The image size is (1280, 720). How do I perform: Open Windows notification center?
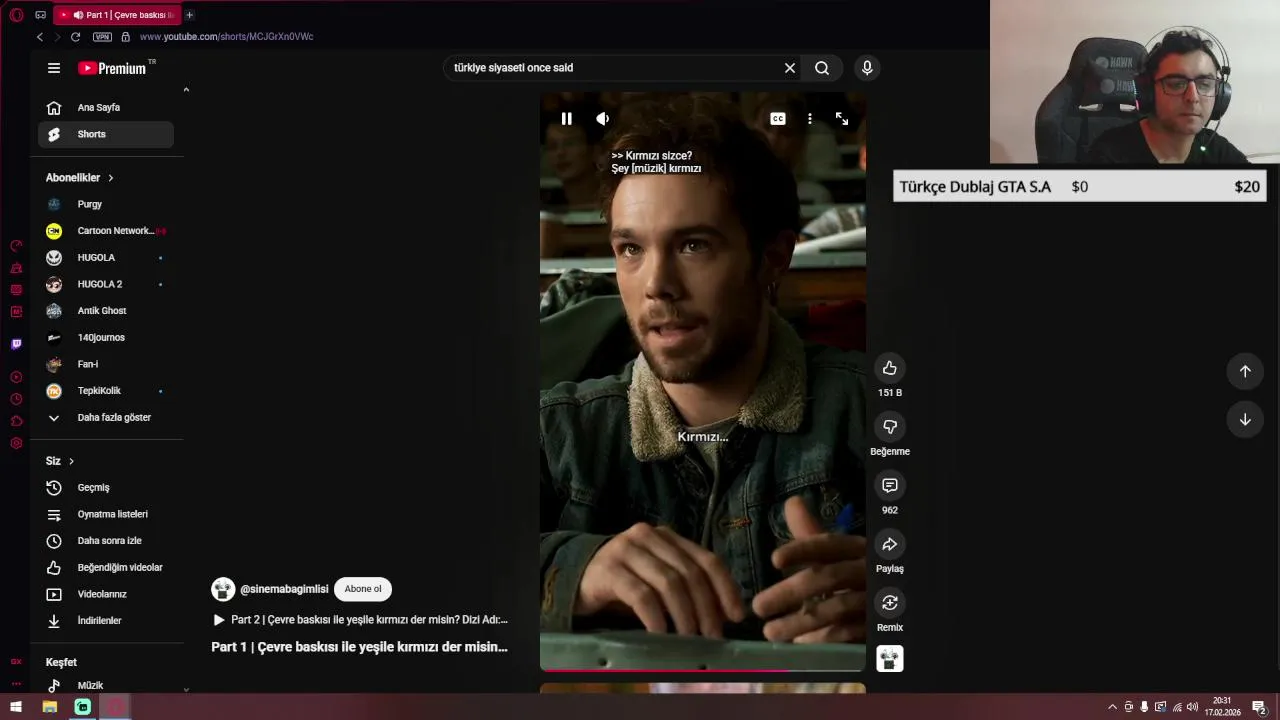click(x=1259, y=707)
